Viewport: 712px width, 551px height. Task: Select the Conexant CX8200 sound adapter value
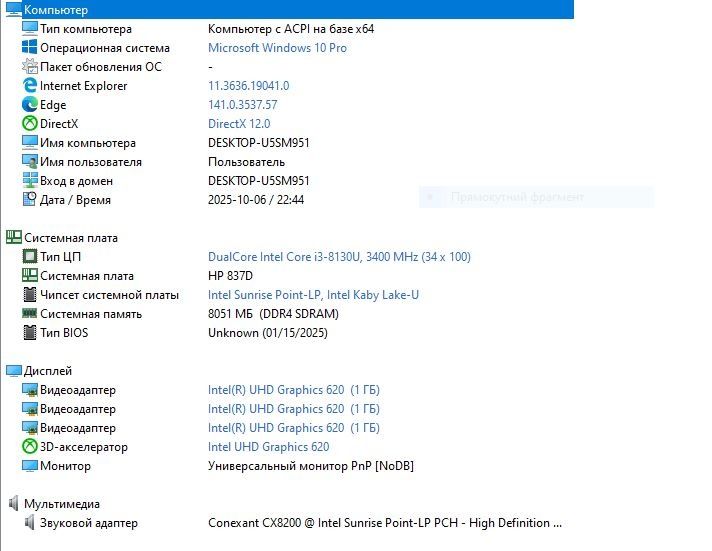(x=385, y=523)
